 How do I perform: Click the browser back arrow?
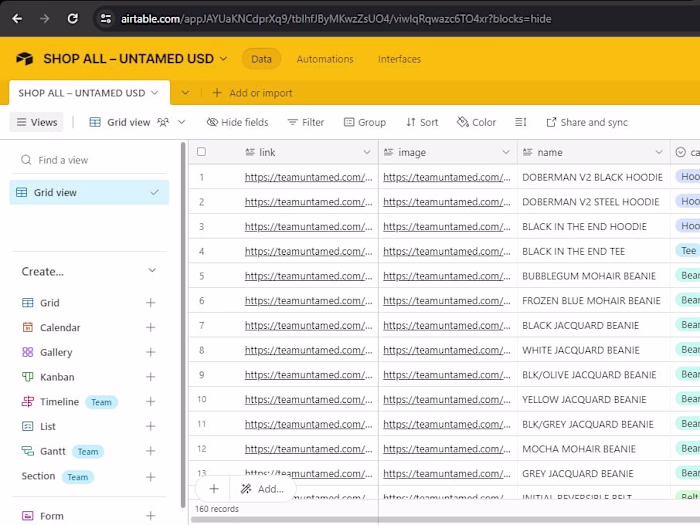17,19
